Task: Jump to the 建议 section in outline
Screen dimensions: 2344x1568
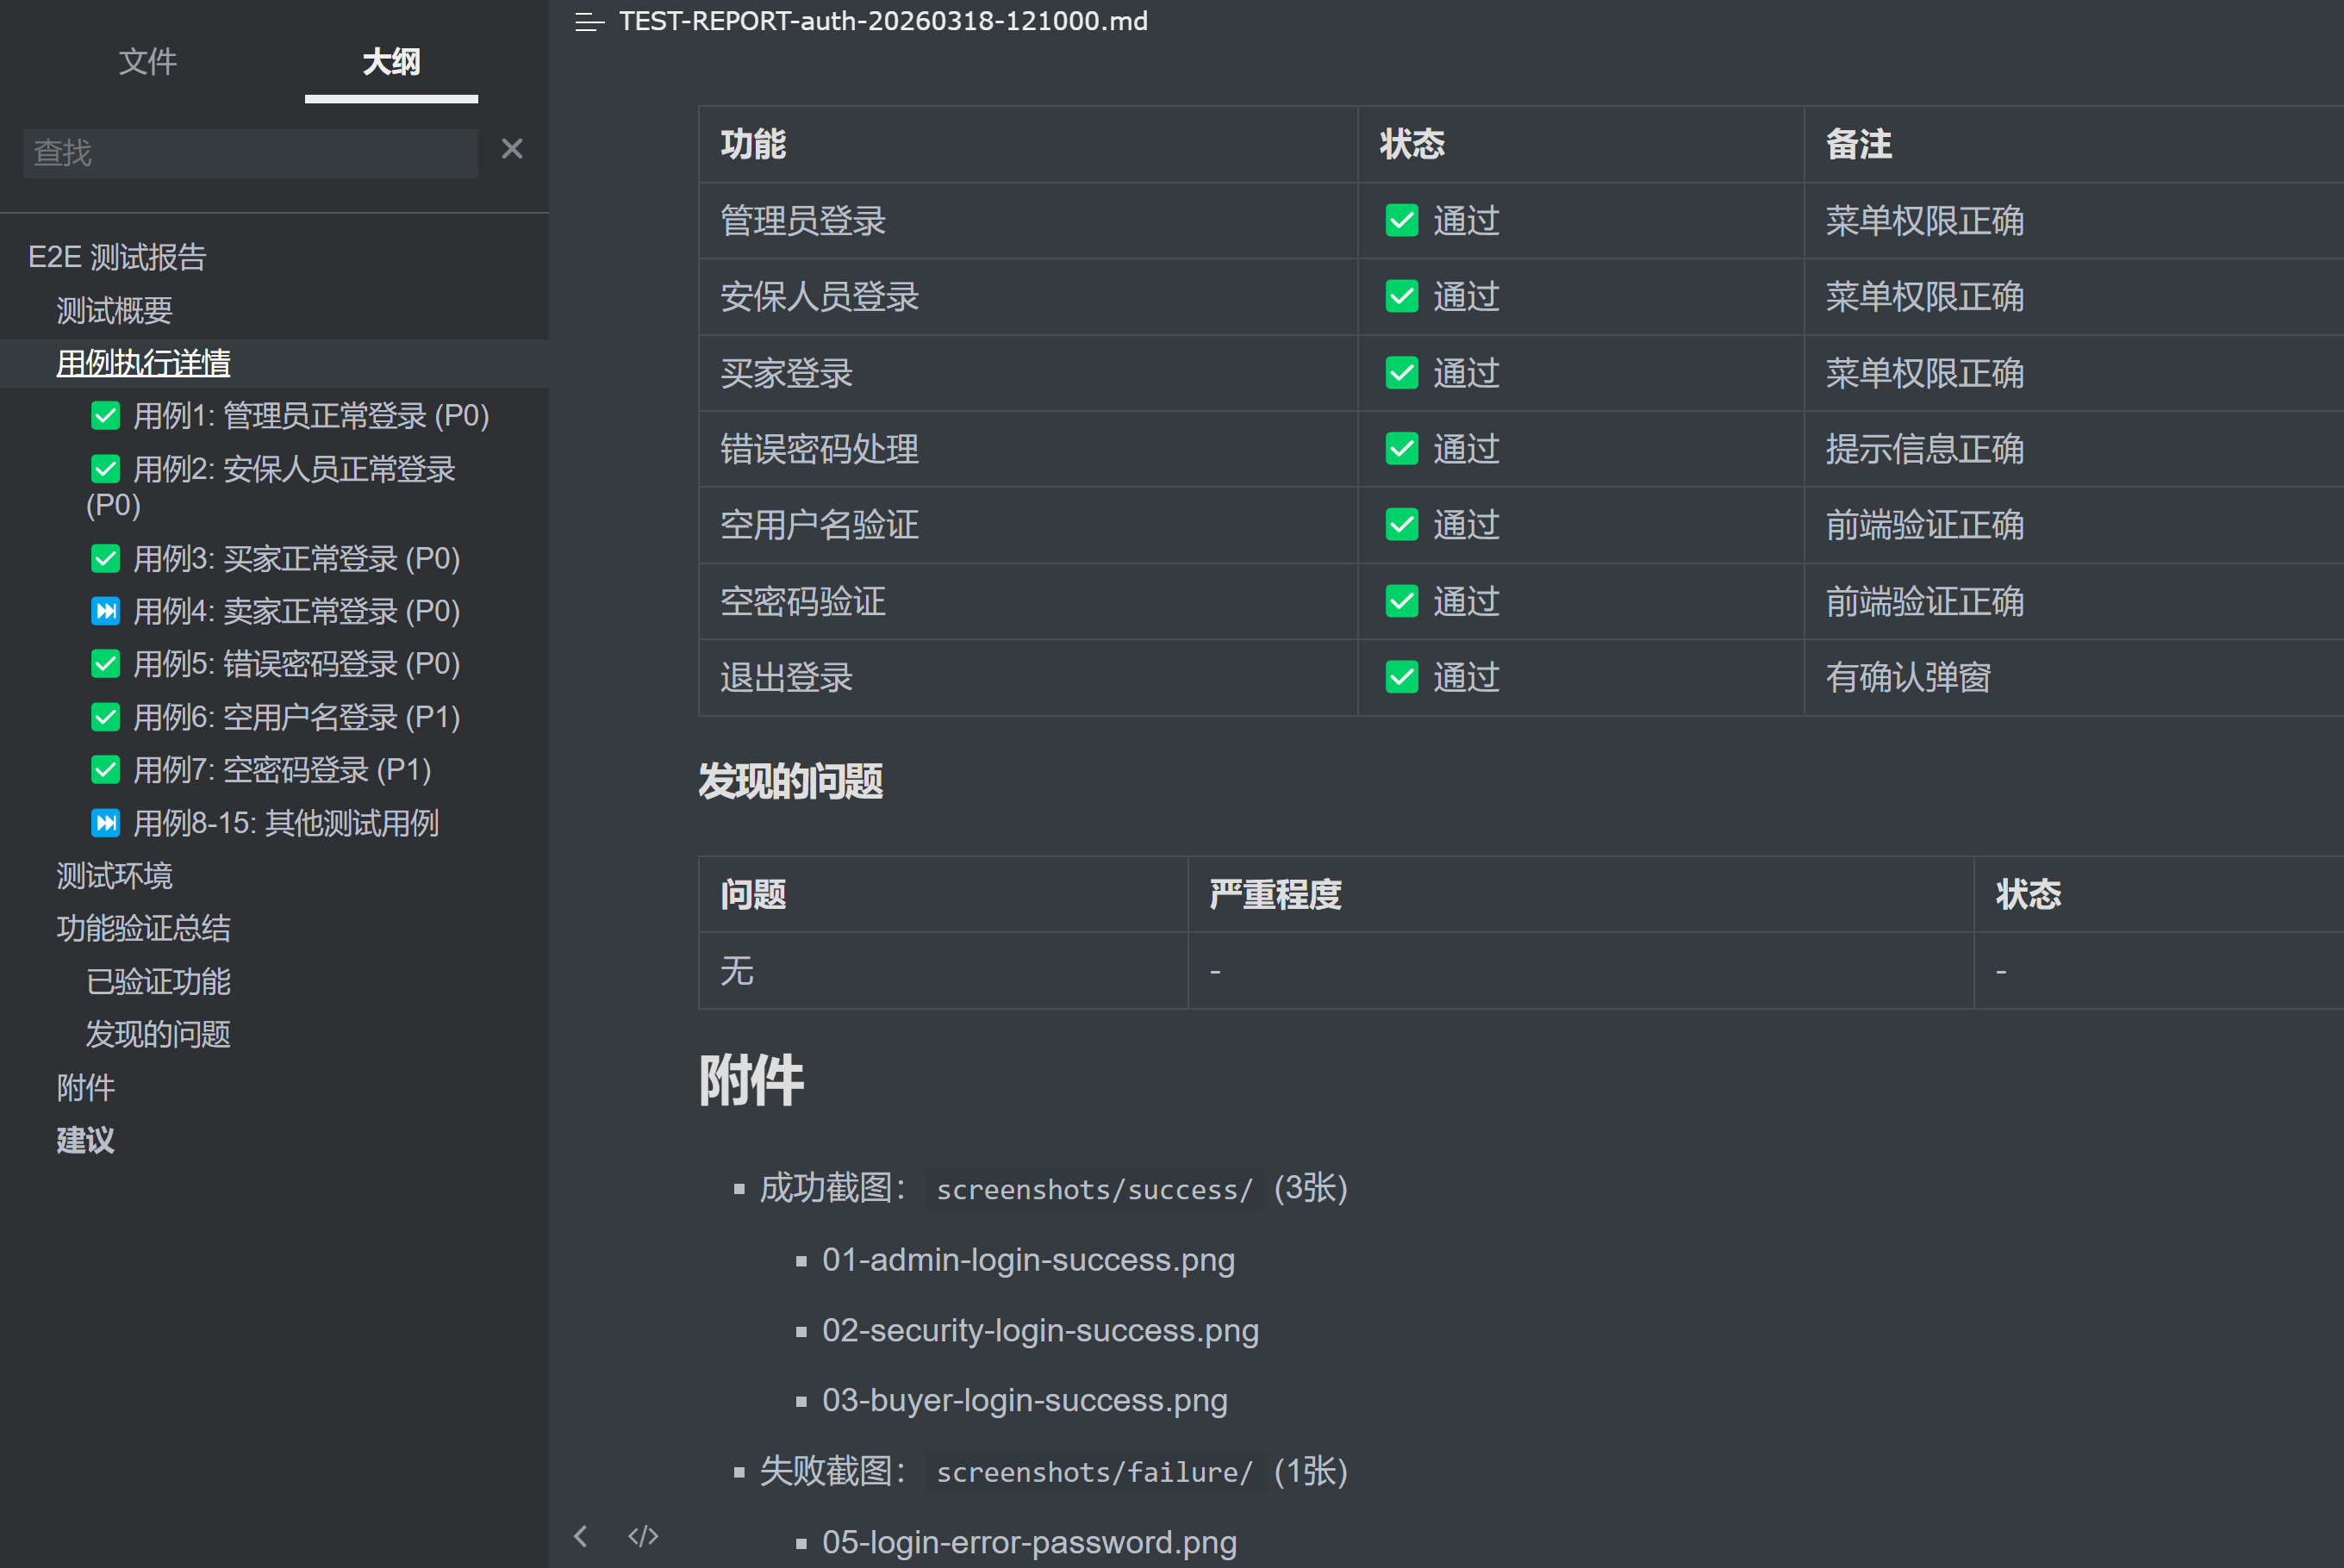Action: (x=85, y=1140)
